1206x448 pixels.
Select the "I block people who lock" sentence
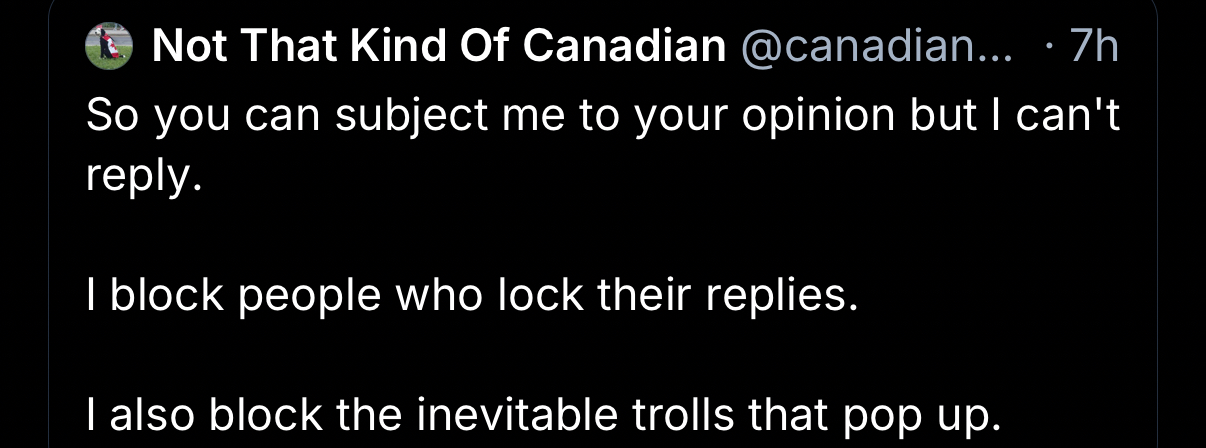click(x=472, y=298)
